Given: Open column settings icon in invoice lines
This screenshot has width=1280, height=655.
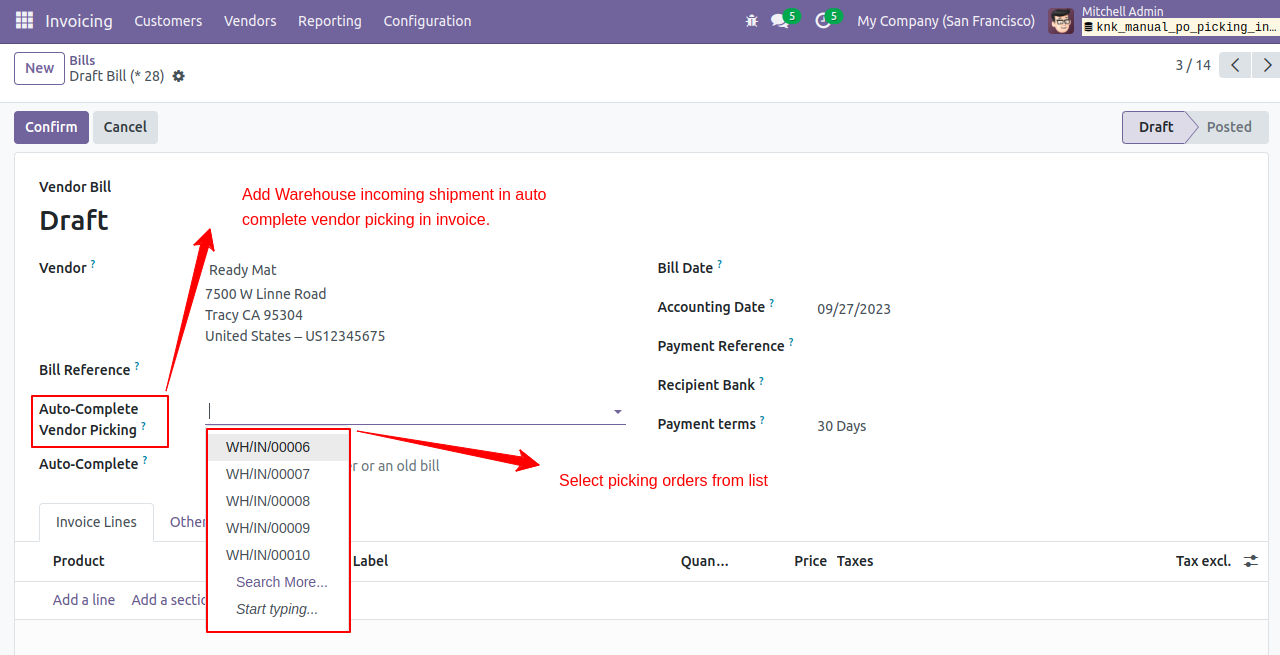Looking at the screenshot, I should (x=1250, y=561).
